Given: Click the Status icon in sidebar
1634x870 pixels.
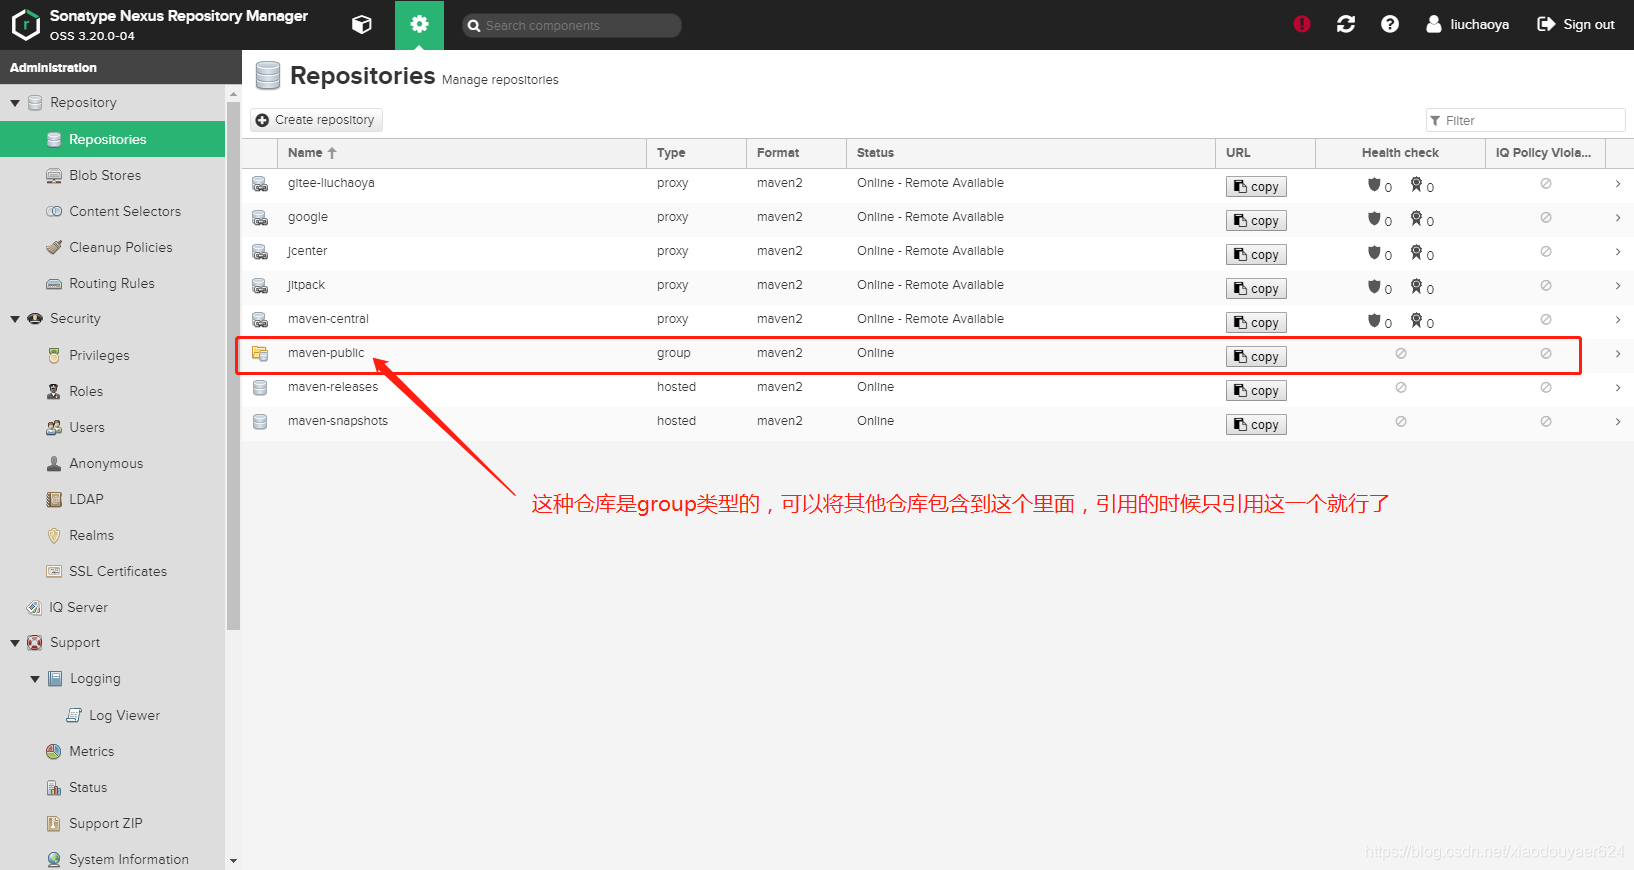Looking at the screenshot, I should coord(54,787).
